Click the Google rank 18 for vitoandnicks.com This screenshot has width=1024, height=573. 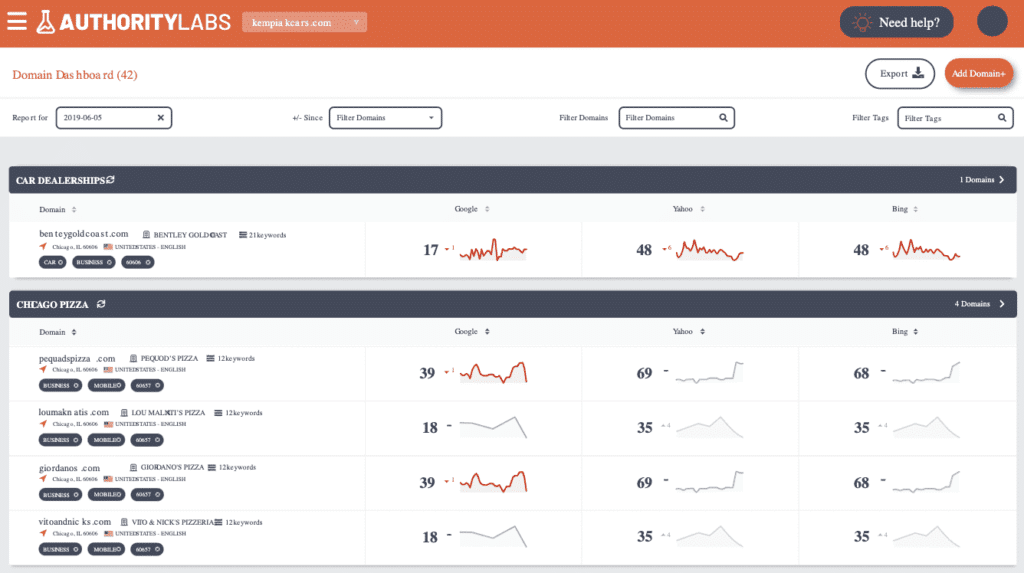pos(430,537)
